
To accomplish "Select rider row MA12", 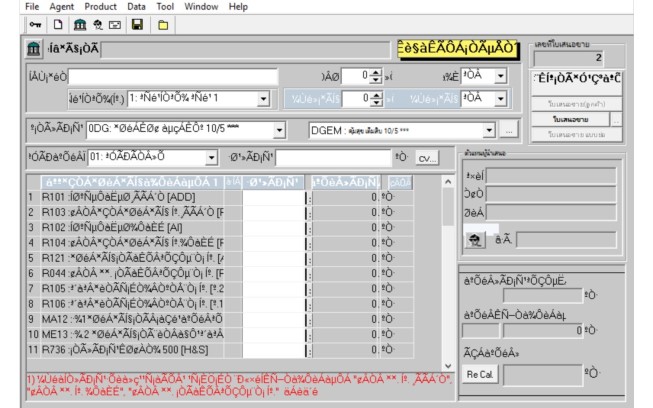I will point(132,319).
